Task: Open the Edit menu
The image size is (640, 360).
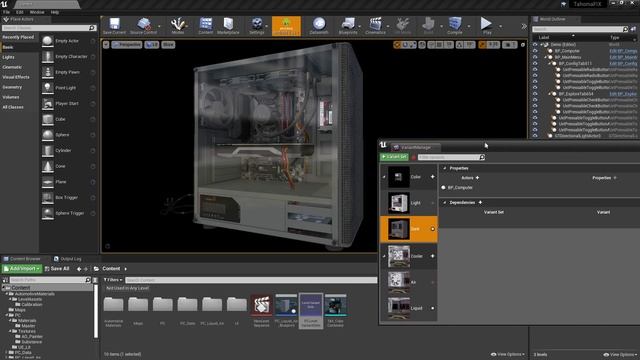Action: (20, 12)
